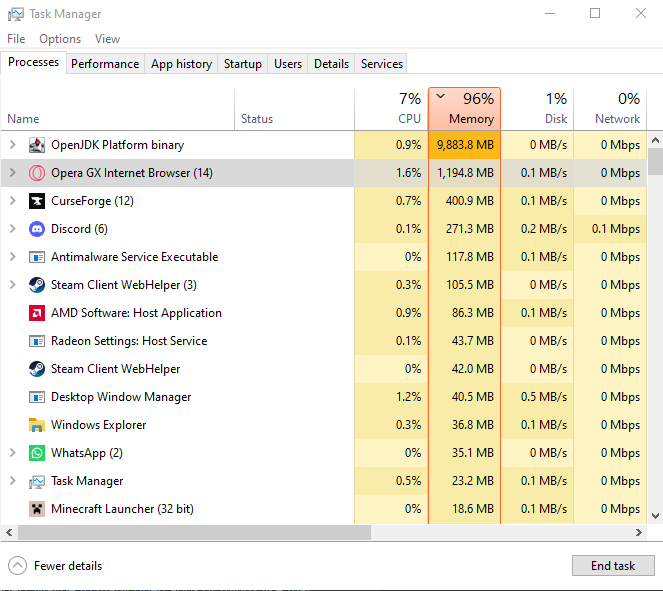
Task: Click the single Steam Client WebHelper icon
Action: tap(37, 369)
